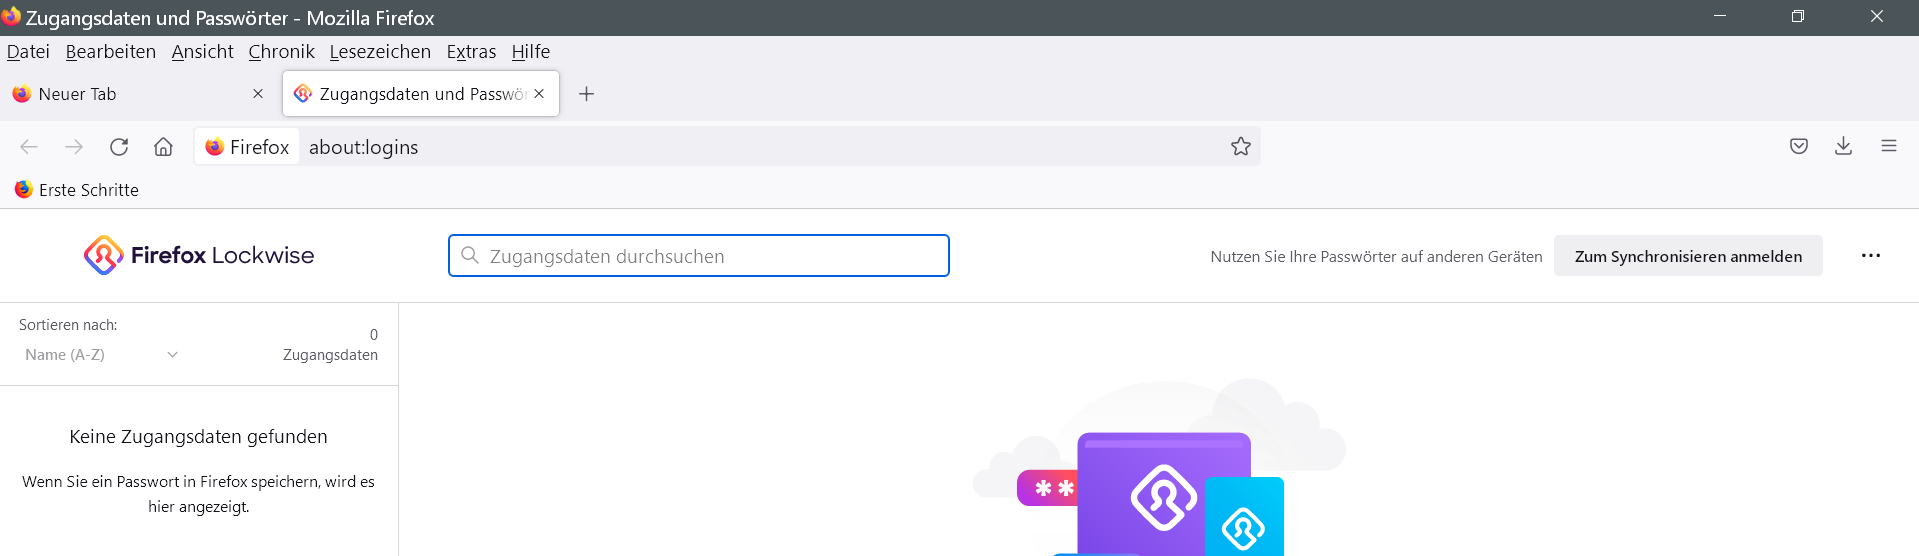The height and width of the screenshot is (556, 1919).
Task: Click the Keine Zugangsdaten gefunden text
Action: (198, 437)
